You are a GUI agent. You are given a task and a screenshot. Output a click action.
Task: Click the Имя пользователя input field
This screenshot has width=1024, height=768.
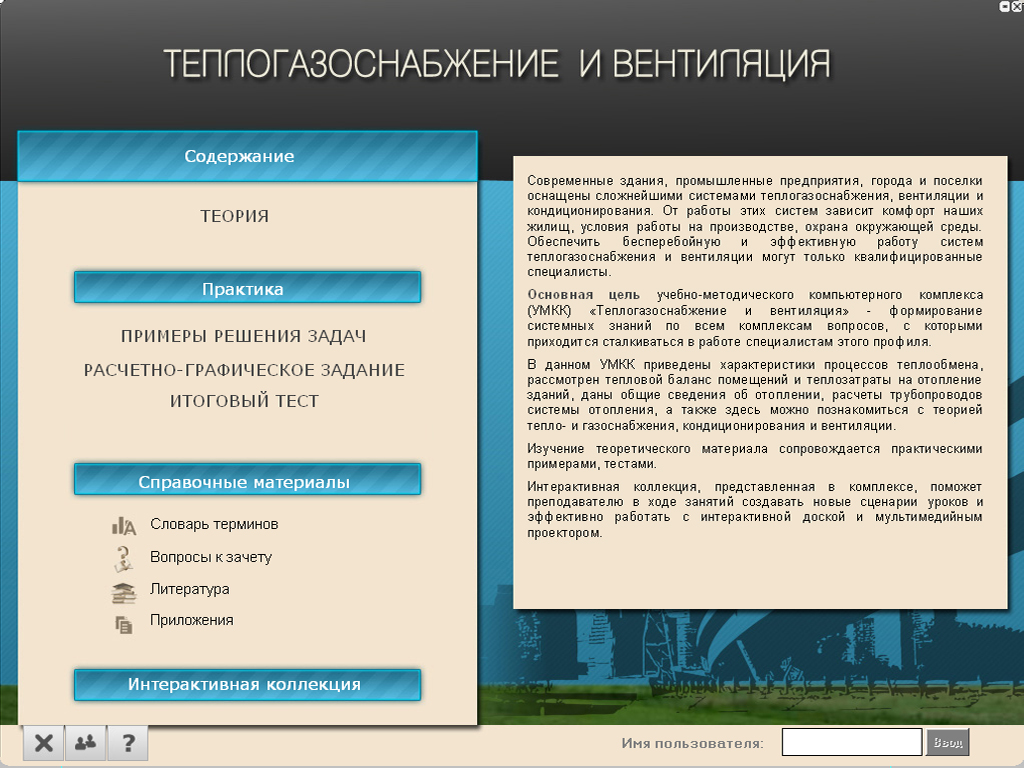(x=851, y=742)
